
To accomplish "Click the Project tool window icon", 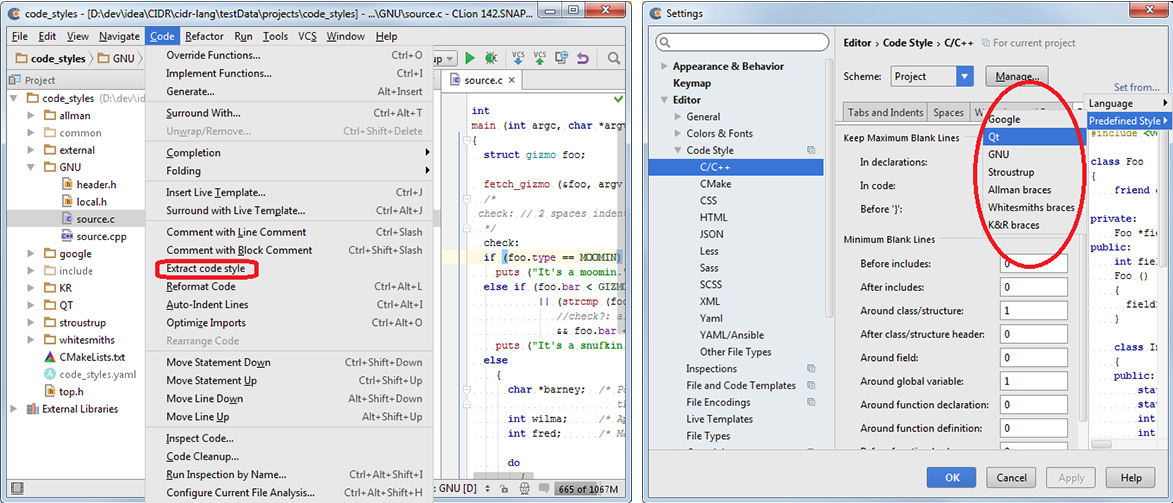I will (15, 80).
